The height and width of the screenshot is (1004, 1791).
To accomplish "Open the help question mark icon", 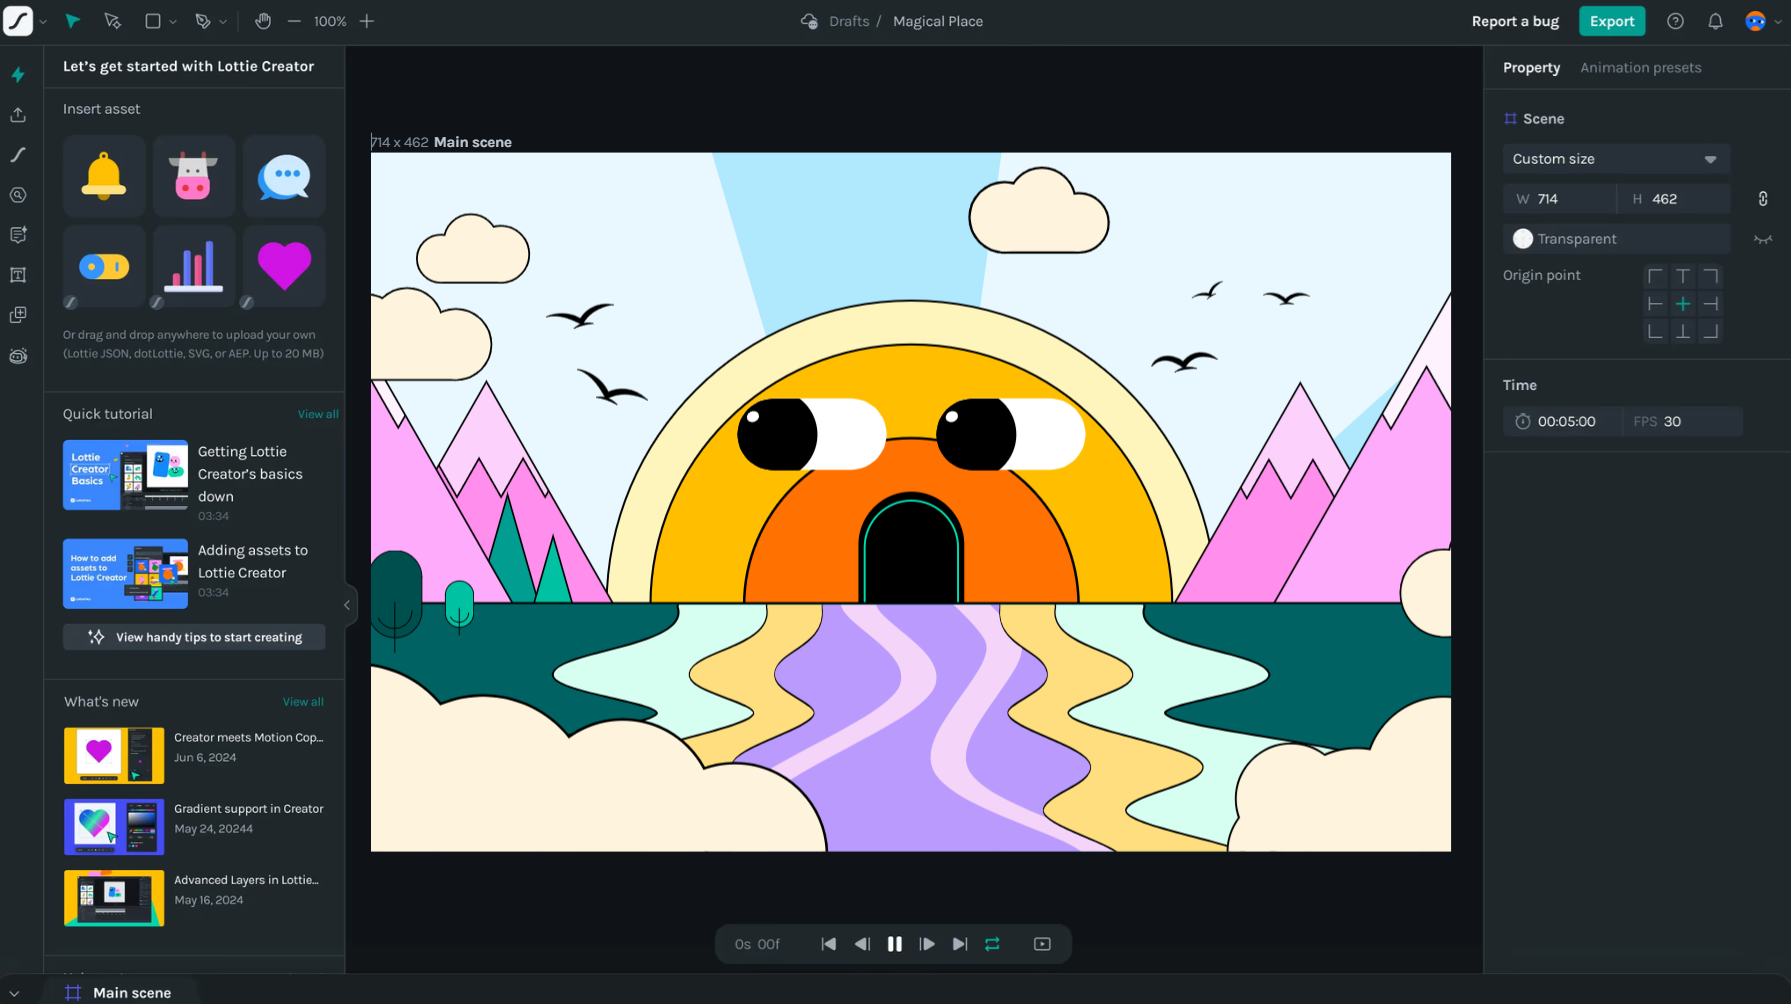I will [1675, 21].
